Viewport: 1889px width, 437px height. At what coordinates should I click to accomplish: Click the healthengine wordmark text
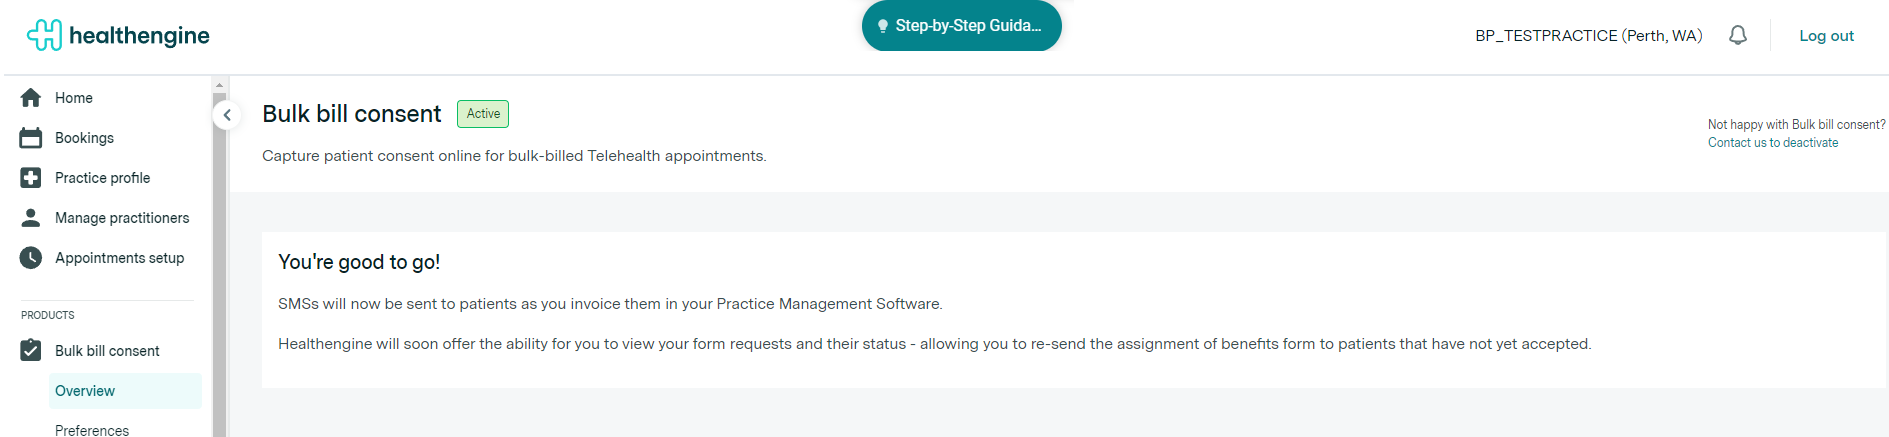(x=139, y=36)
